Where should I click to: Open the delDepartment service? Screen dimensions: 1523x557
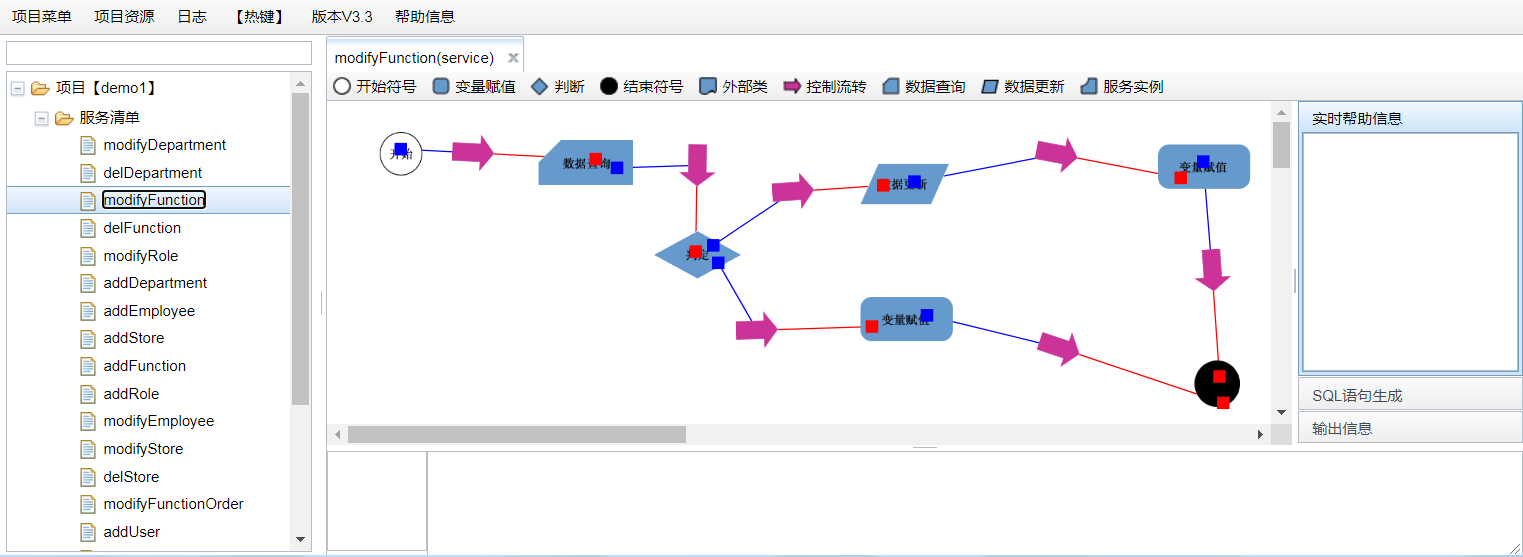pyautogui.click(x=153, y=172)
